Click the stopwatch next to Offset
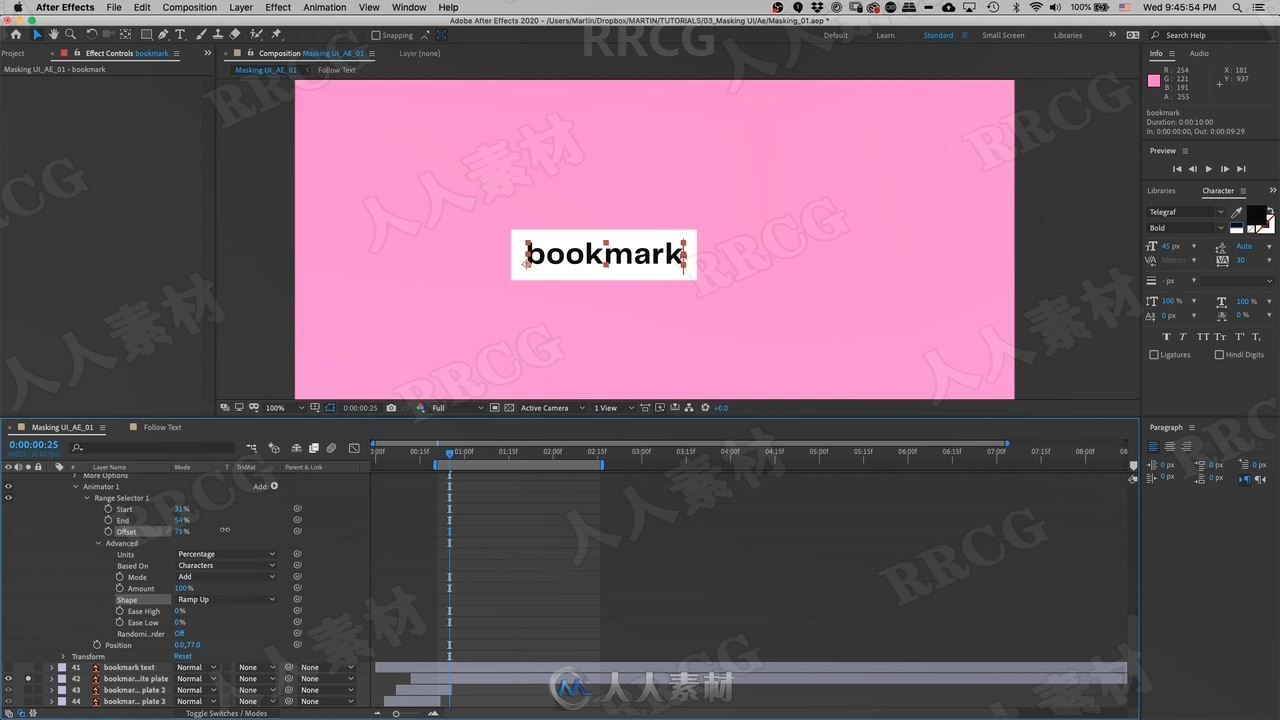The image size is (1280, 720). [x=108, y=532]
